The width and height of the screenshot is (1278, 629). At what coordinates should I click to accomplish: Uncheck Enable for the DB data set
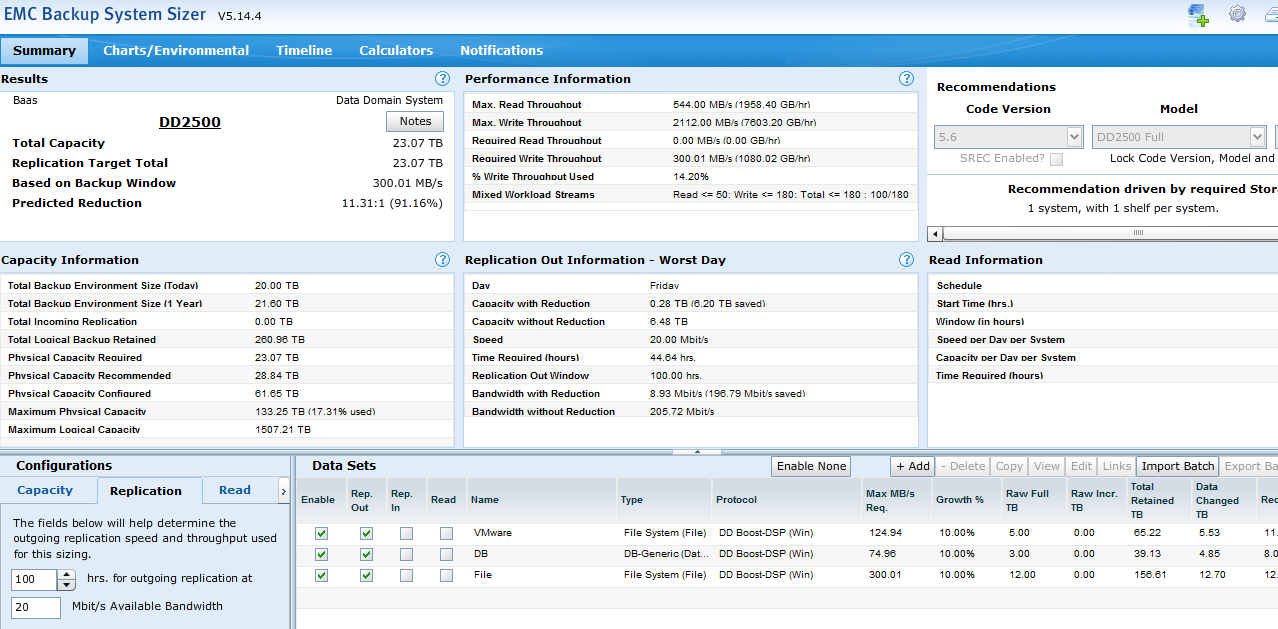tap(321, 554)
